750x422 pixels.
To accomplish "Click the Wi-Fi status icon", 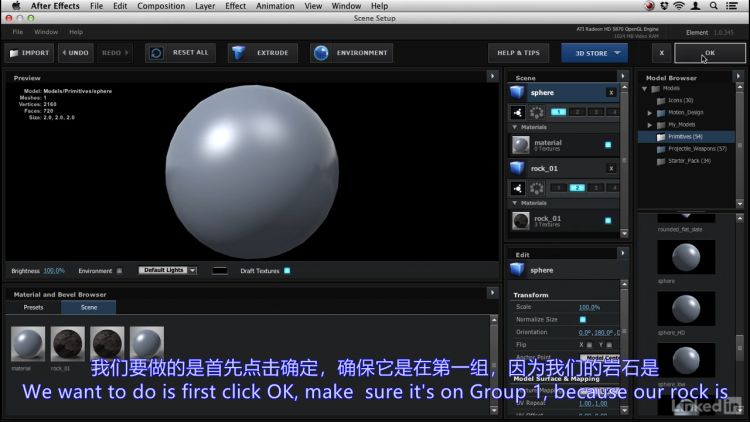I will [x=679, y=6].
